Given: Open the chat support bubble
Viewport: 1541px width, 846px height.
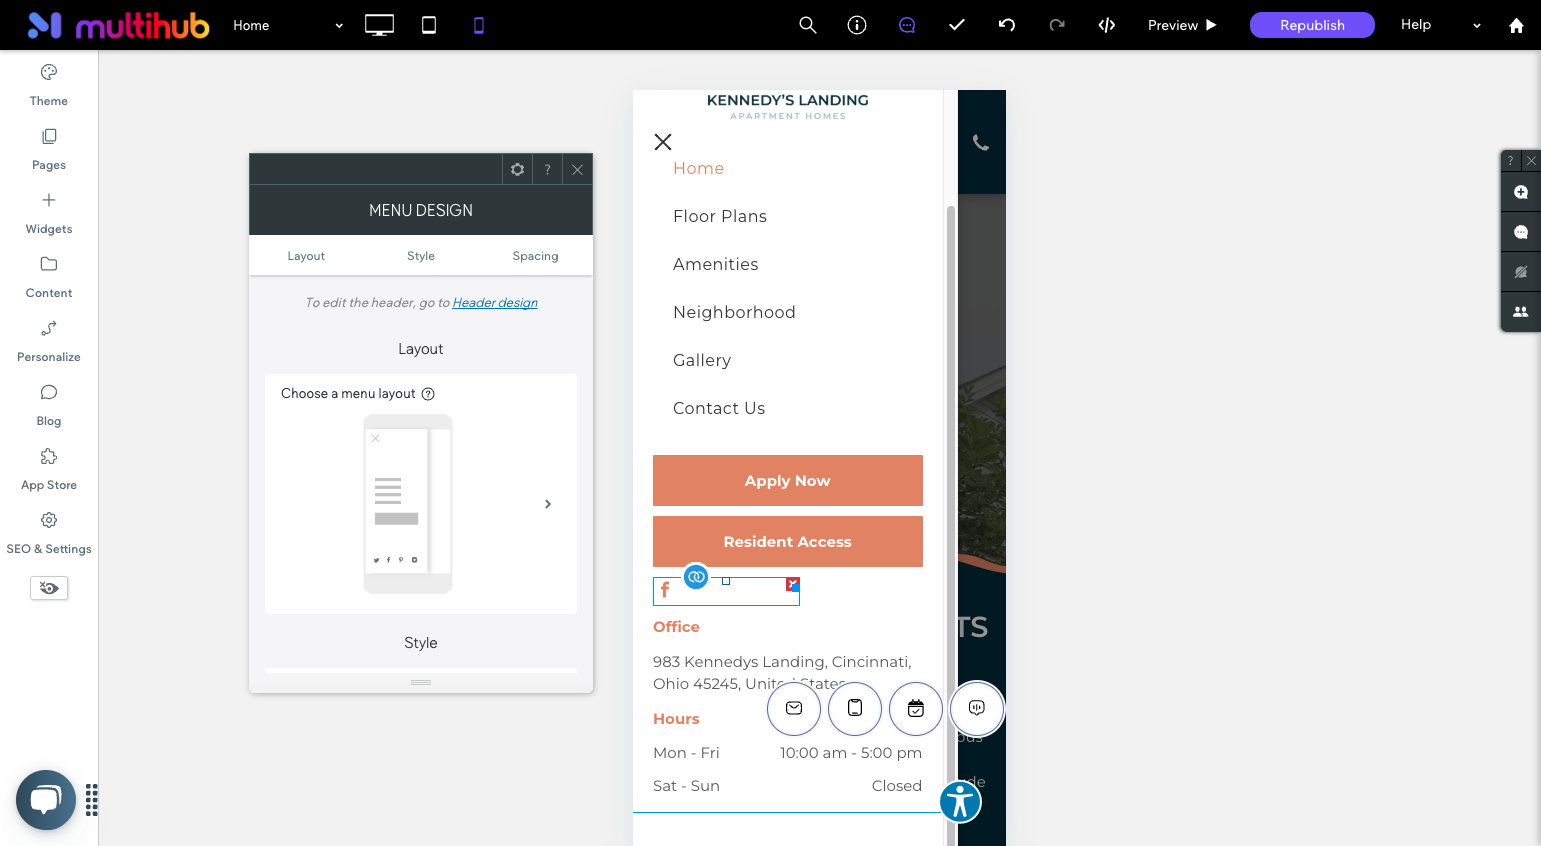Looking at the screenshot, I should [x=46, y=800].
